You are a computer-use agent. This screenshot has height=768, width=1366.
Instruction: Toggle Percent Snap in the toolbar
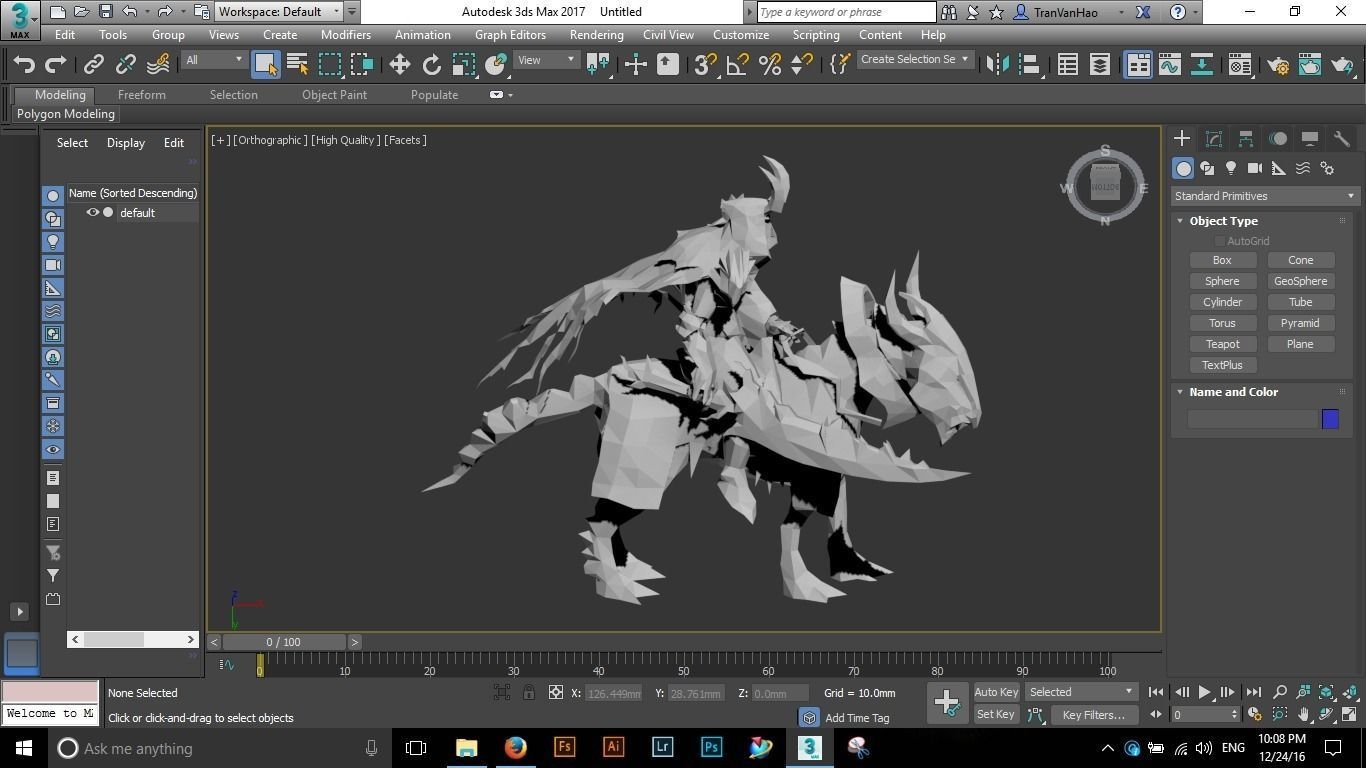(x=770, y=64)
